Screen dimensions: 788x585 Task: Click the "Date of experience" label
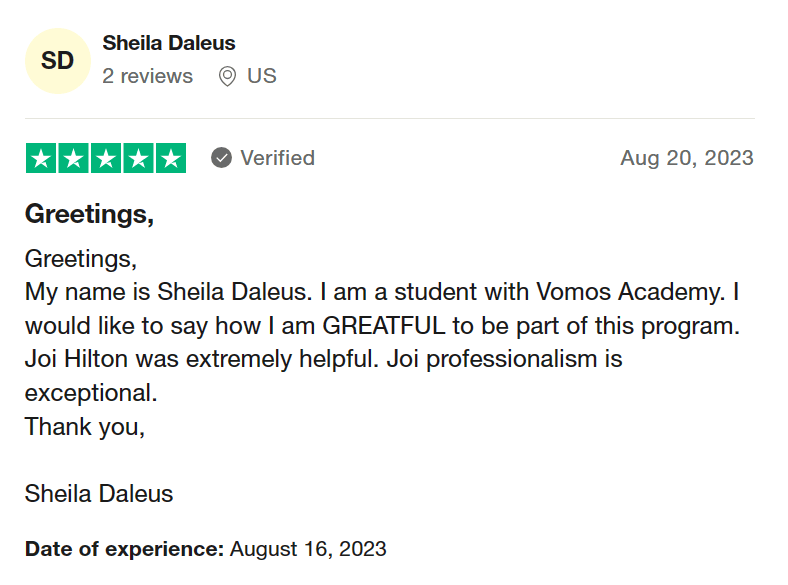124,548
